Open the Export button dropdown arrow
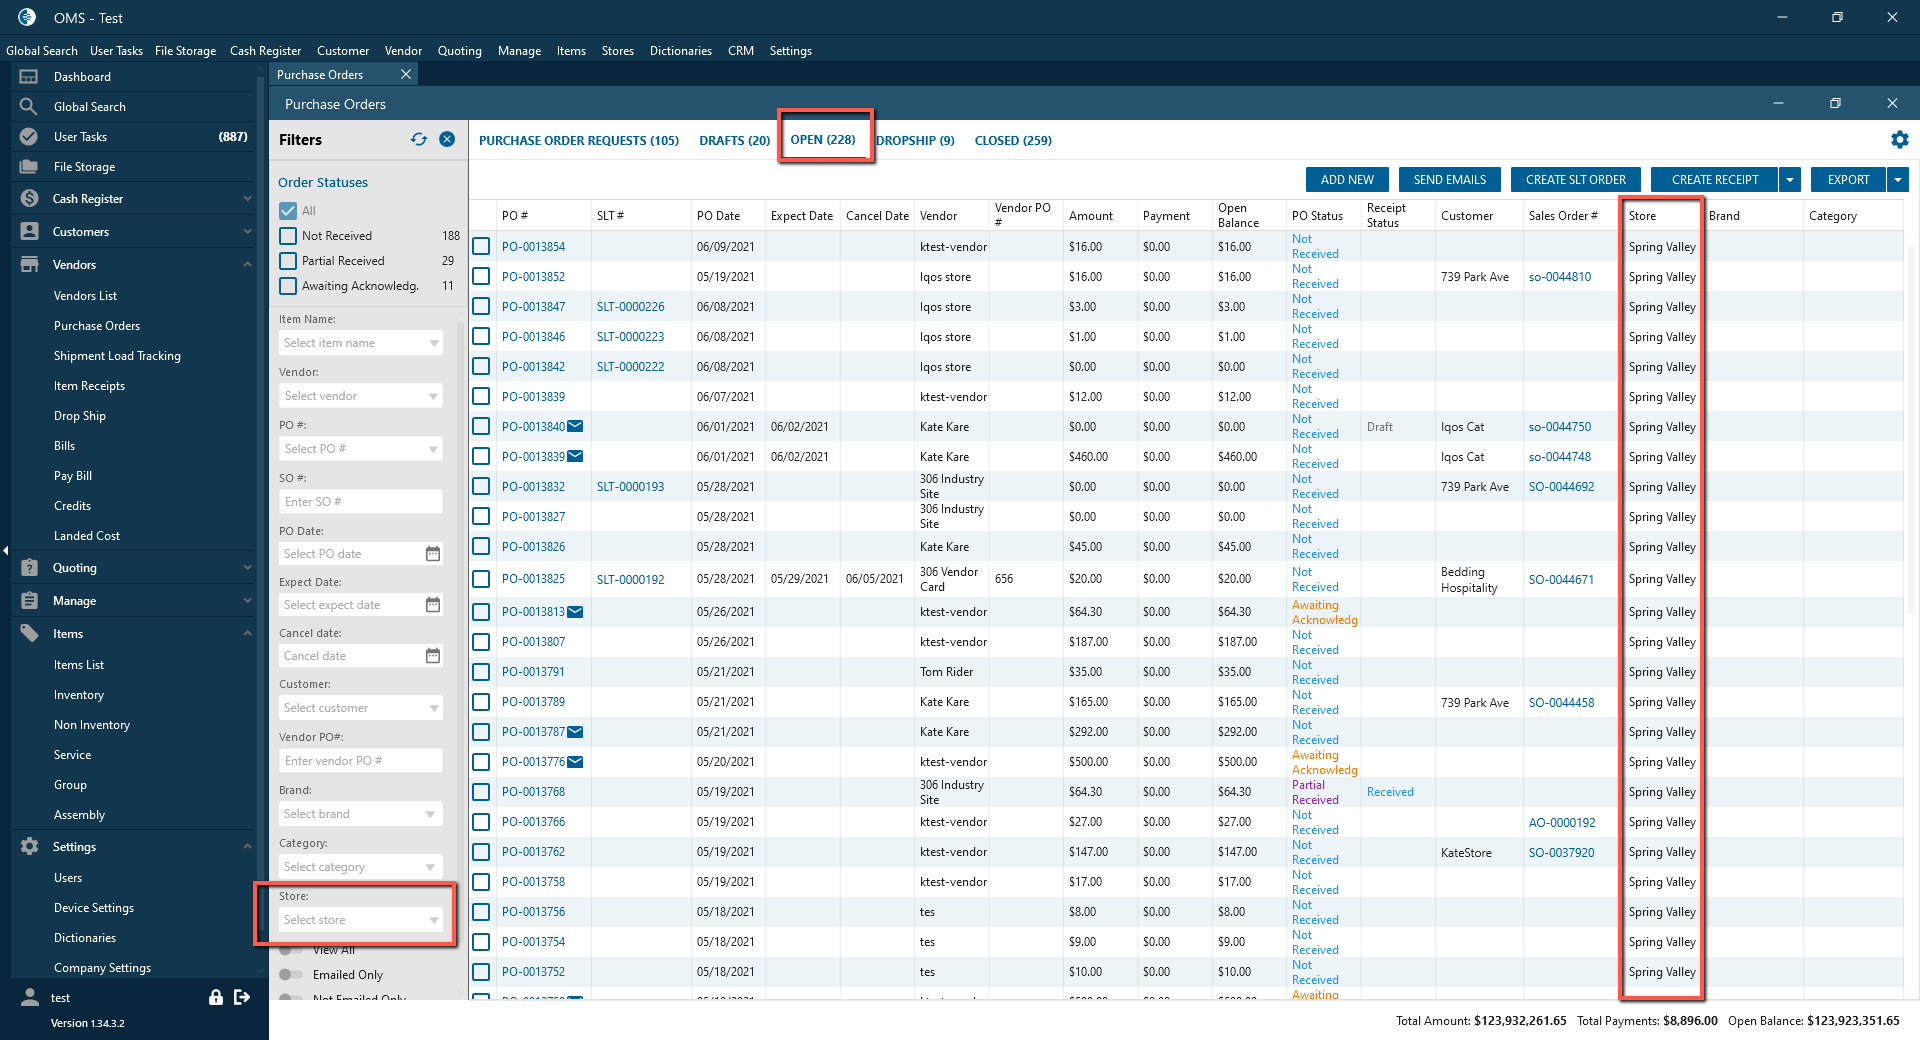 pos(1897,180)
